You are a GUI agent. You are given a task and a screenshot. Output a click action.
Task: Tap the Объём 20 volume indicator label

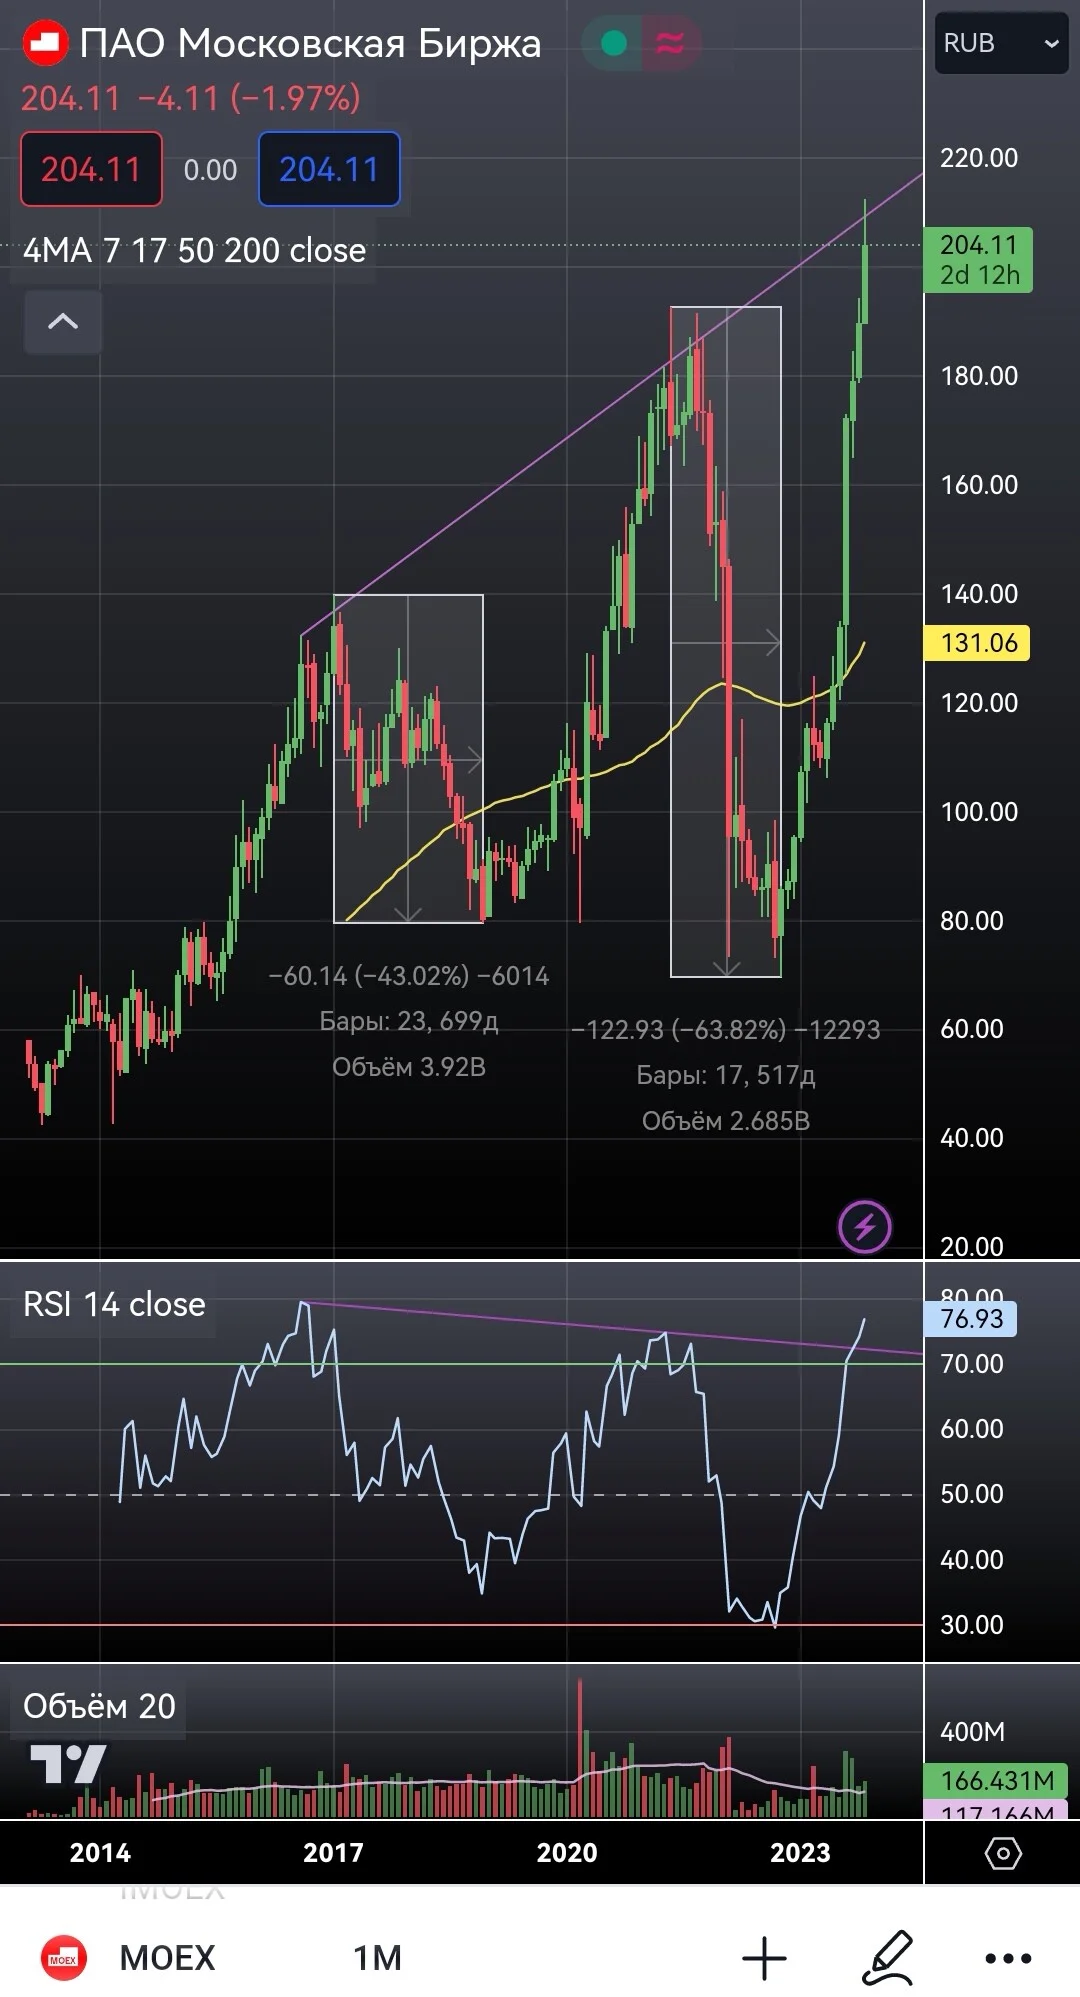pyautogui.click(x=99, y=1706)
